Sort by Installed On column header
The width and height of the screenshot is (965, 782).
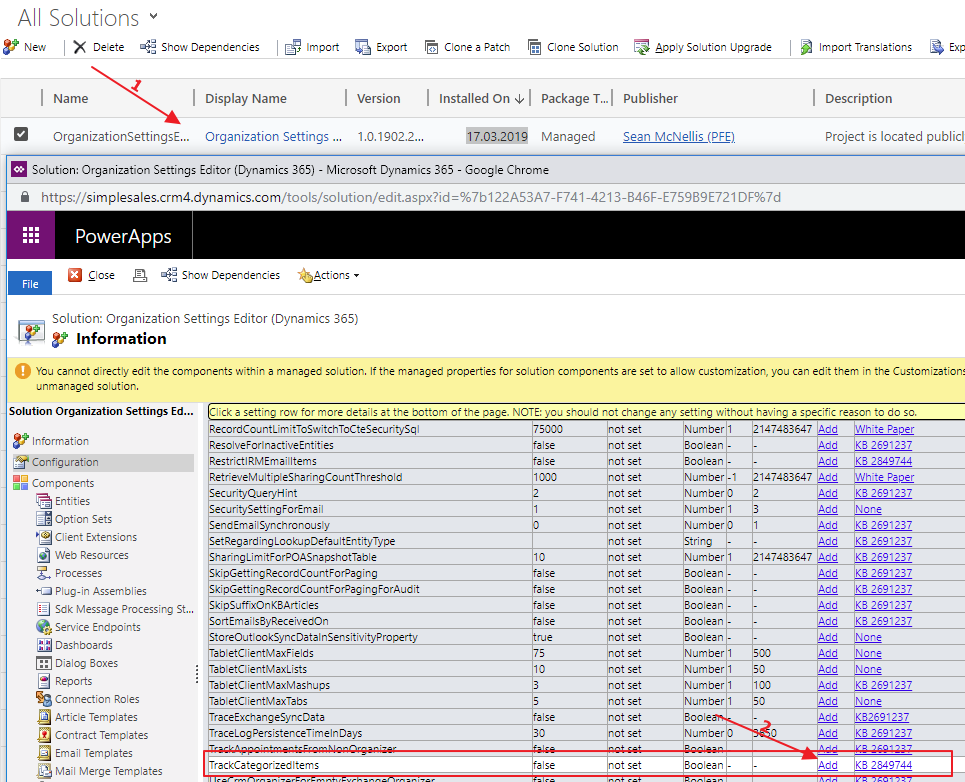(481, 98)
